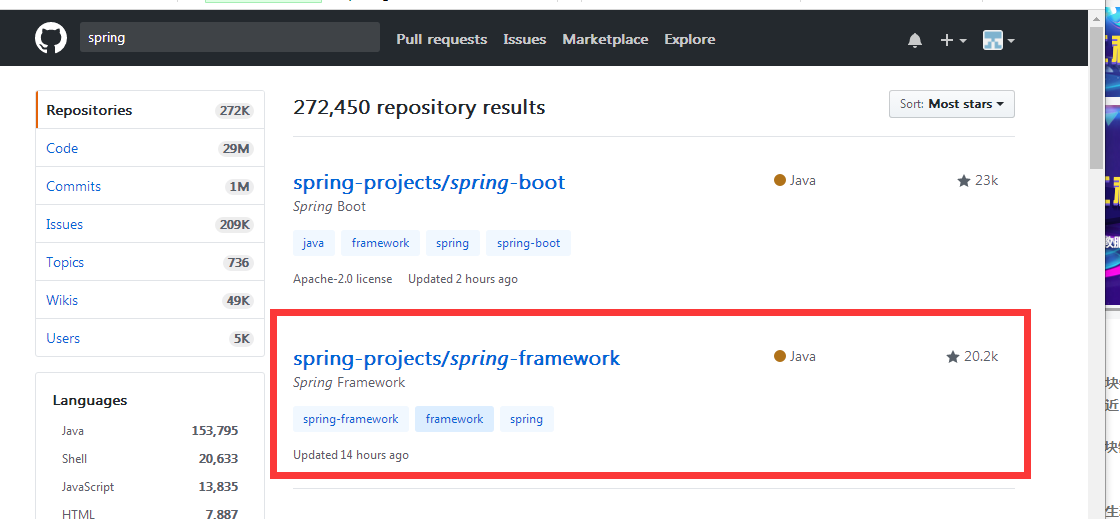1120x519 pixels.
Task: Open the spring-projects/spring-framework repository
Action: click(456, 358)
